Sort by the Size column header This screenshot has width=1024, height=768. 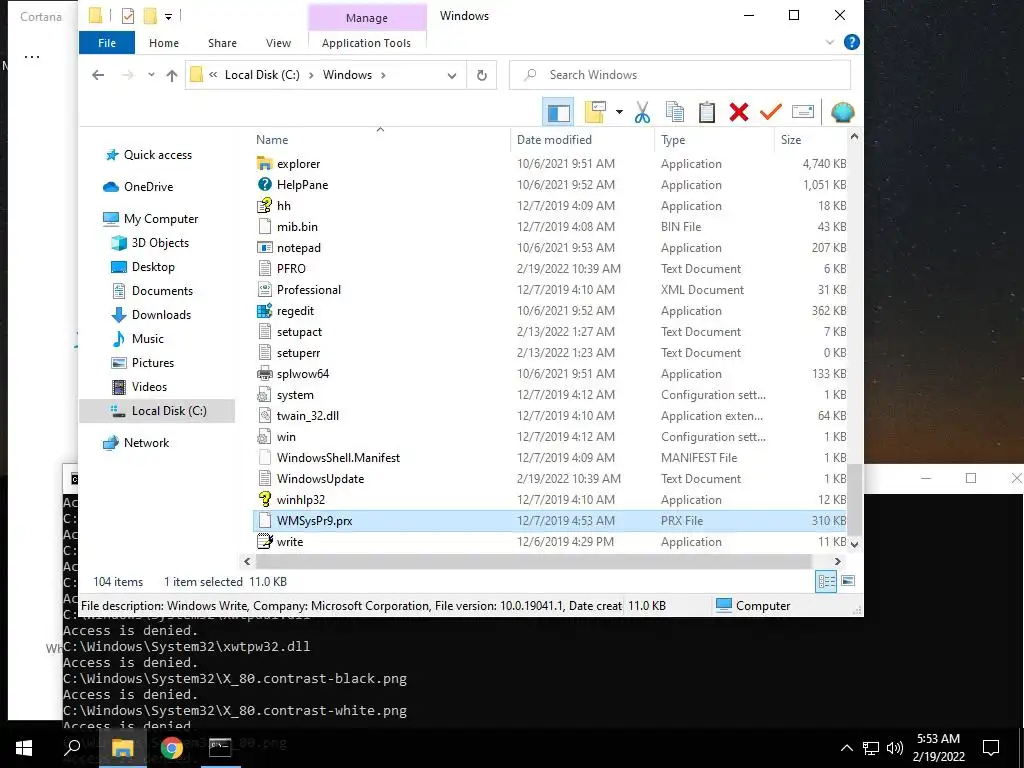[790, 140]
